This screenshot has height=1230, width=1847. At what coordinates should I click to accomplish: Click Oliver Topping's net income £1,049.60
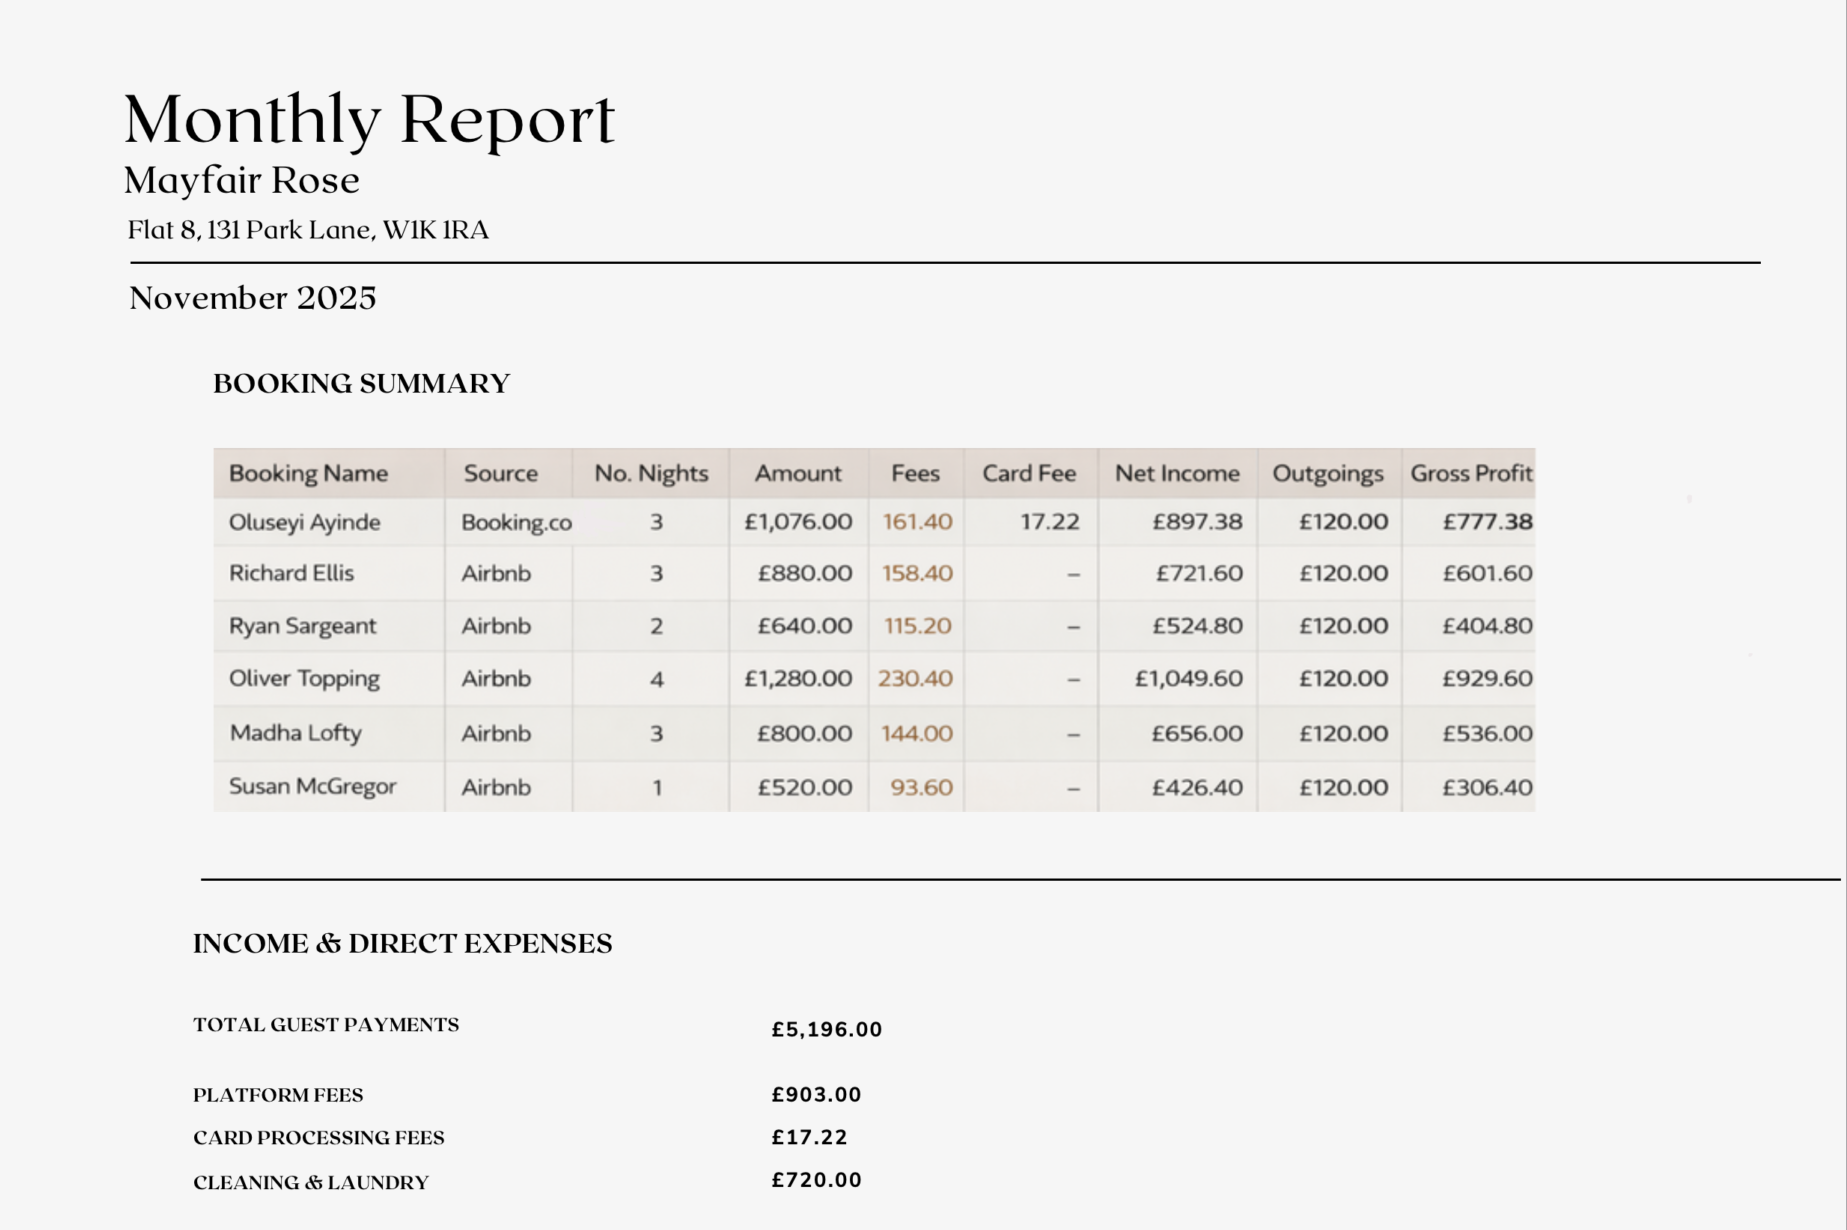(x=1188, y=679)
